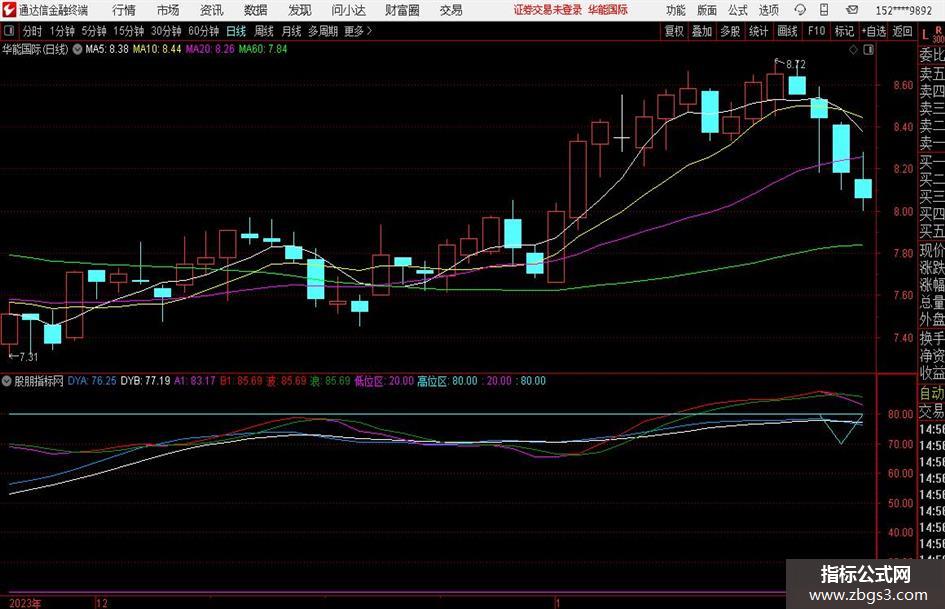Click the 自动 label in the side panel
The image size is (945, 609).
coord(932,393)
